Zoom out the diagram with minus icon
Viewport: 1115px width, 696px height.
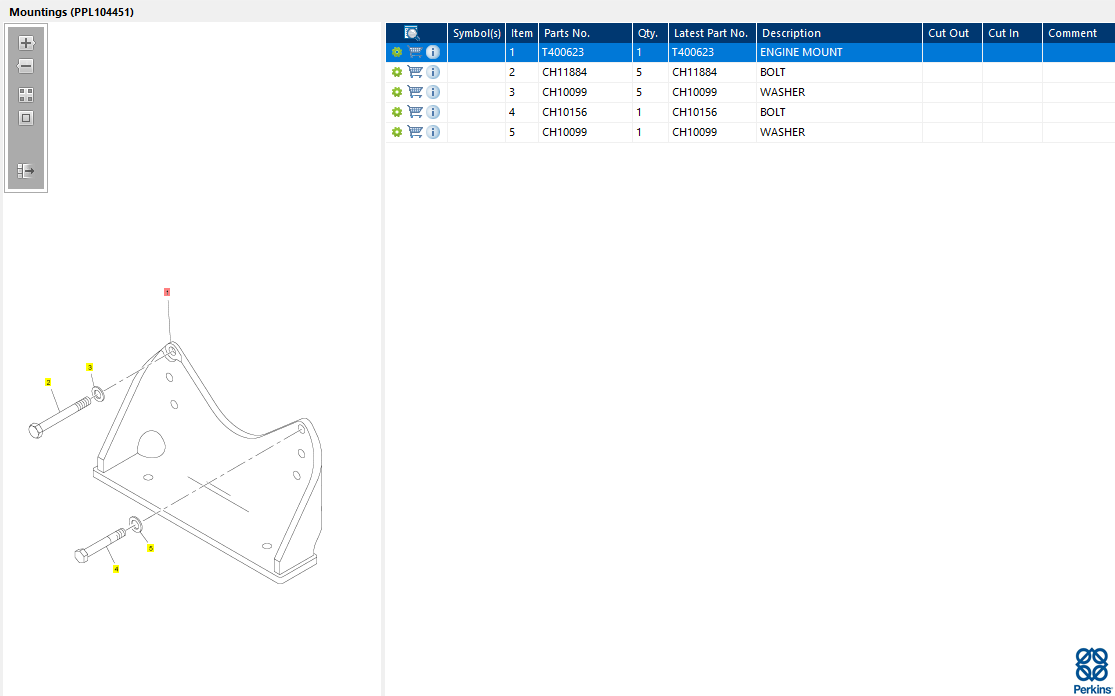(x=26, y=66)
